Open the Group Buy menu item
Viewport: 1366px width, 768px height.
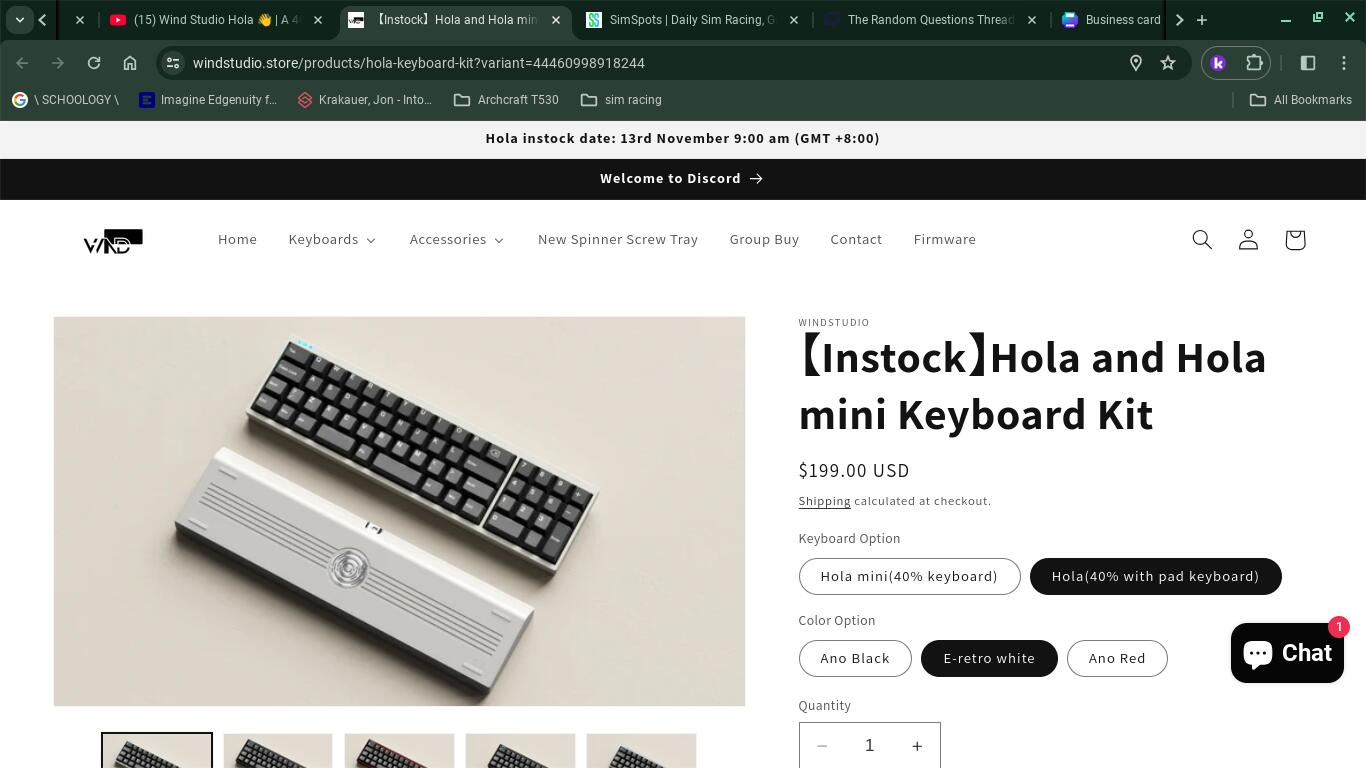tap(764, 240)
